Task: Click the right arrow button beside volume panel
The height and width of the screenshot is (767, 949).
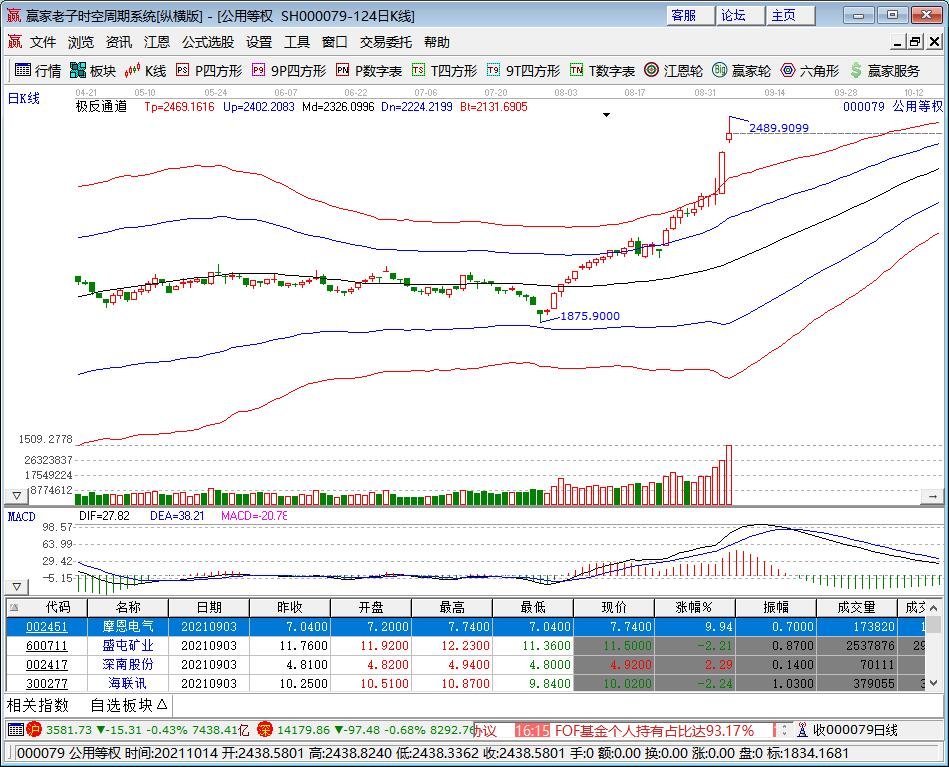Action: coord(932,496)
